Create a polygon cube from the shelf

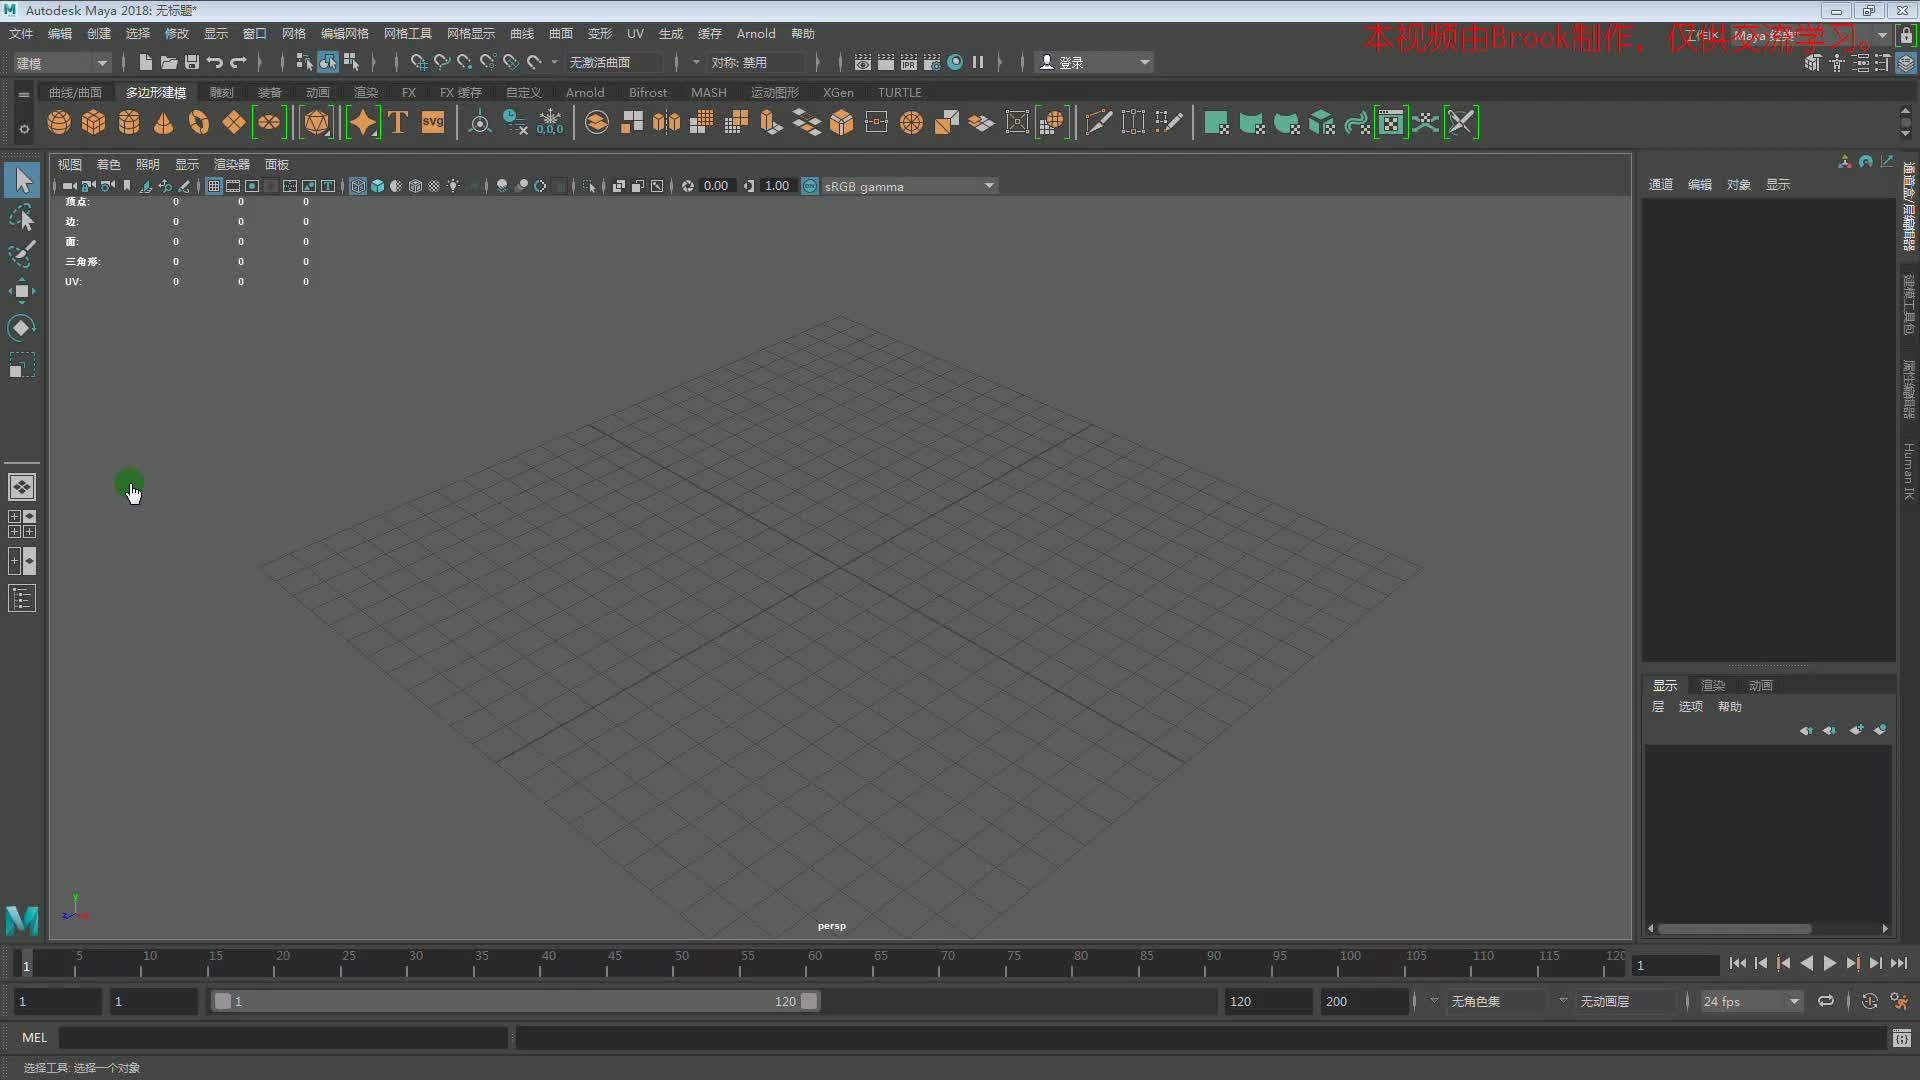[x=94, y=123]
